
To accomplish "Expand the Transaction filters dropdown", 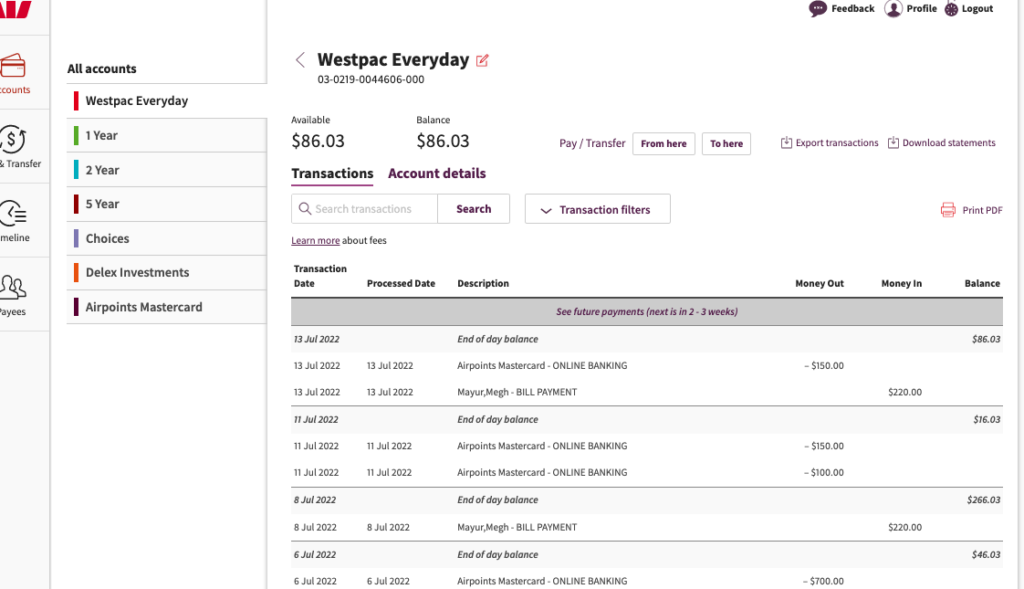I will 597,210.
